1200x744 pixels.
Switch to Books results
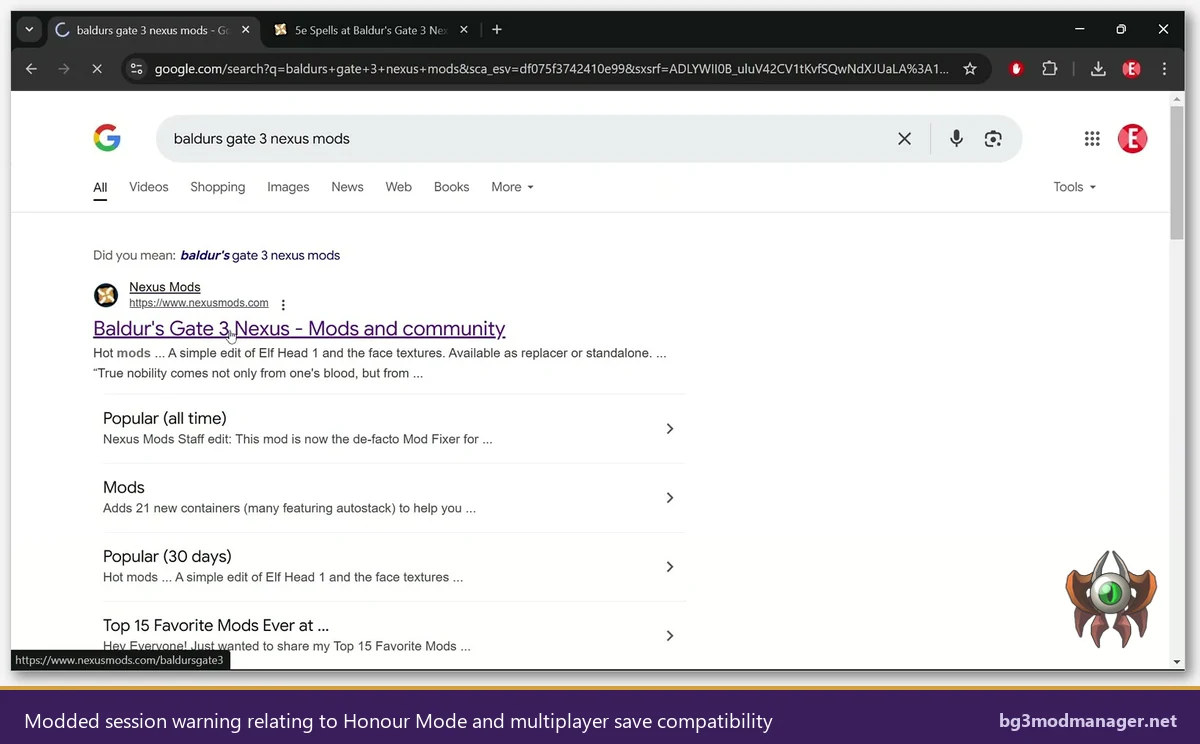coord(452,187)
